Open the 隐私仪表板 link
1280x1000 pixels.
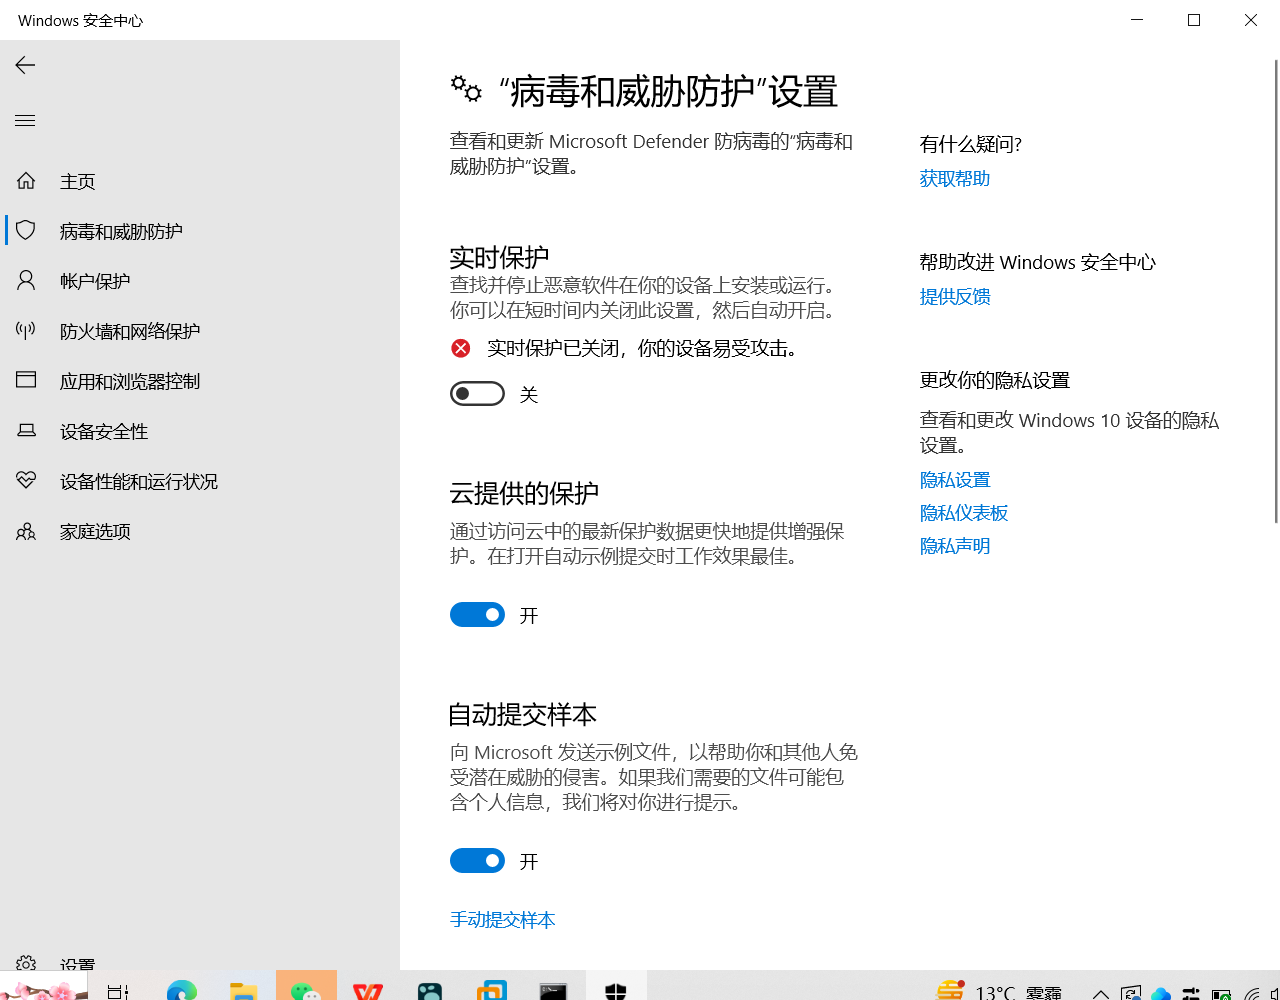point(964,513)
